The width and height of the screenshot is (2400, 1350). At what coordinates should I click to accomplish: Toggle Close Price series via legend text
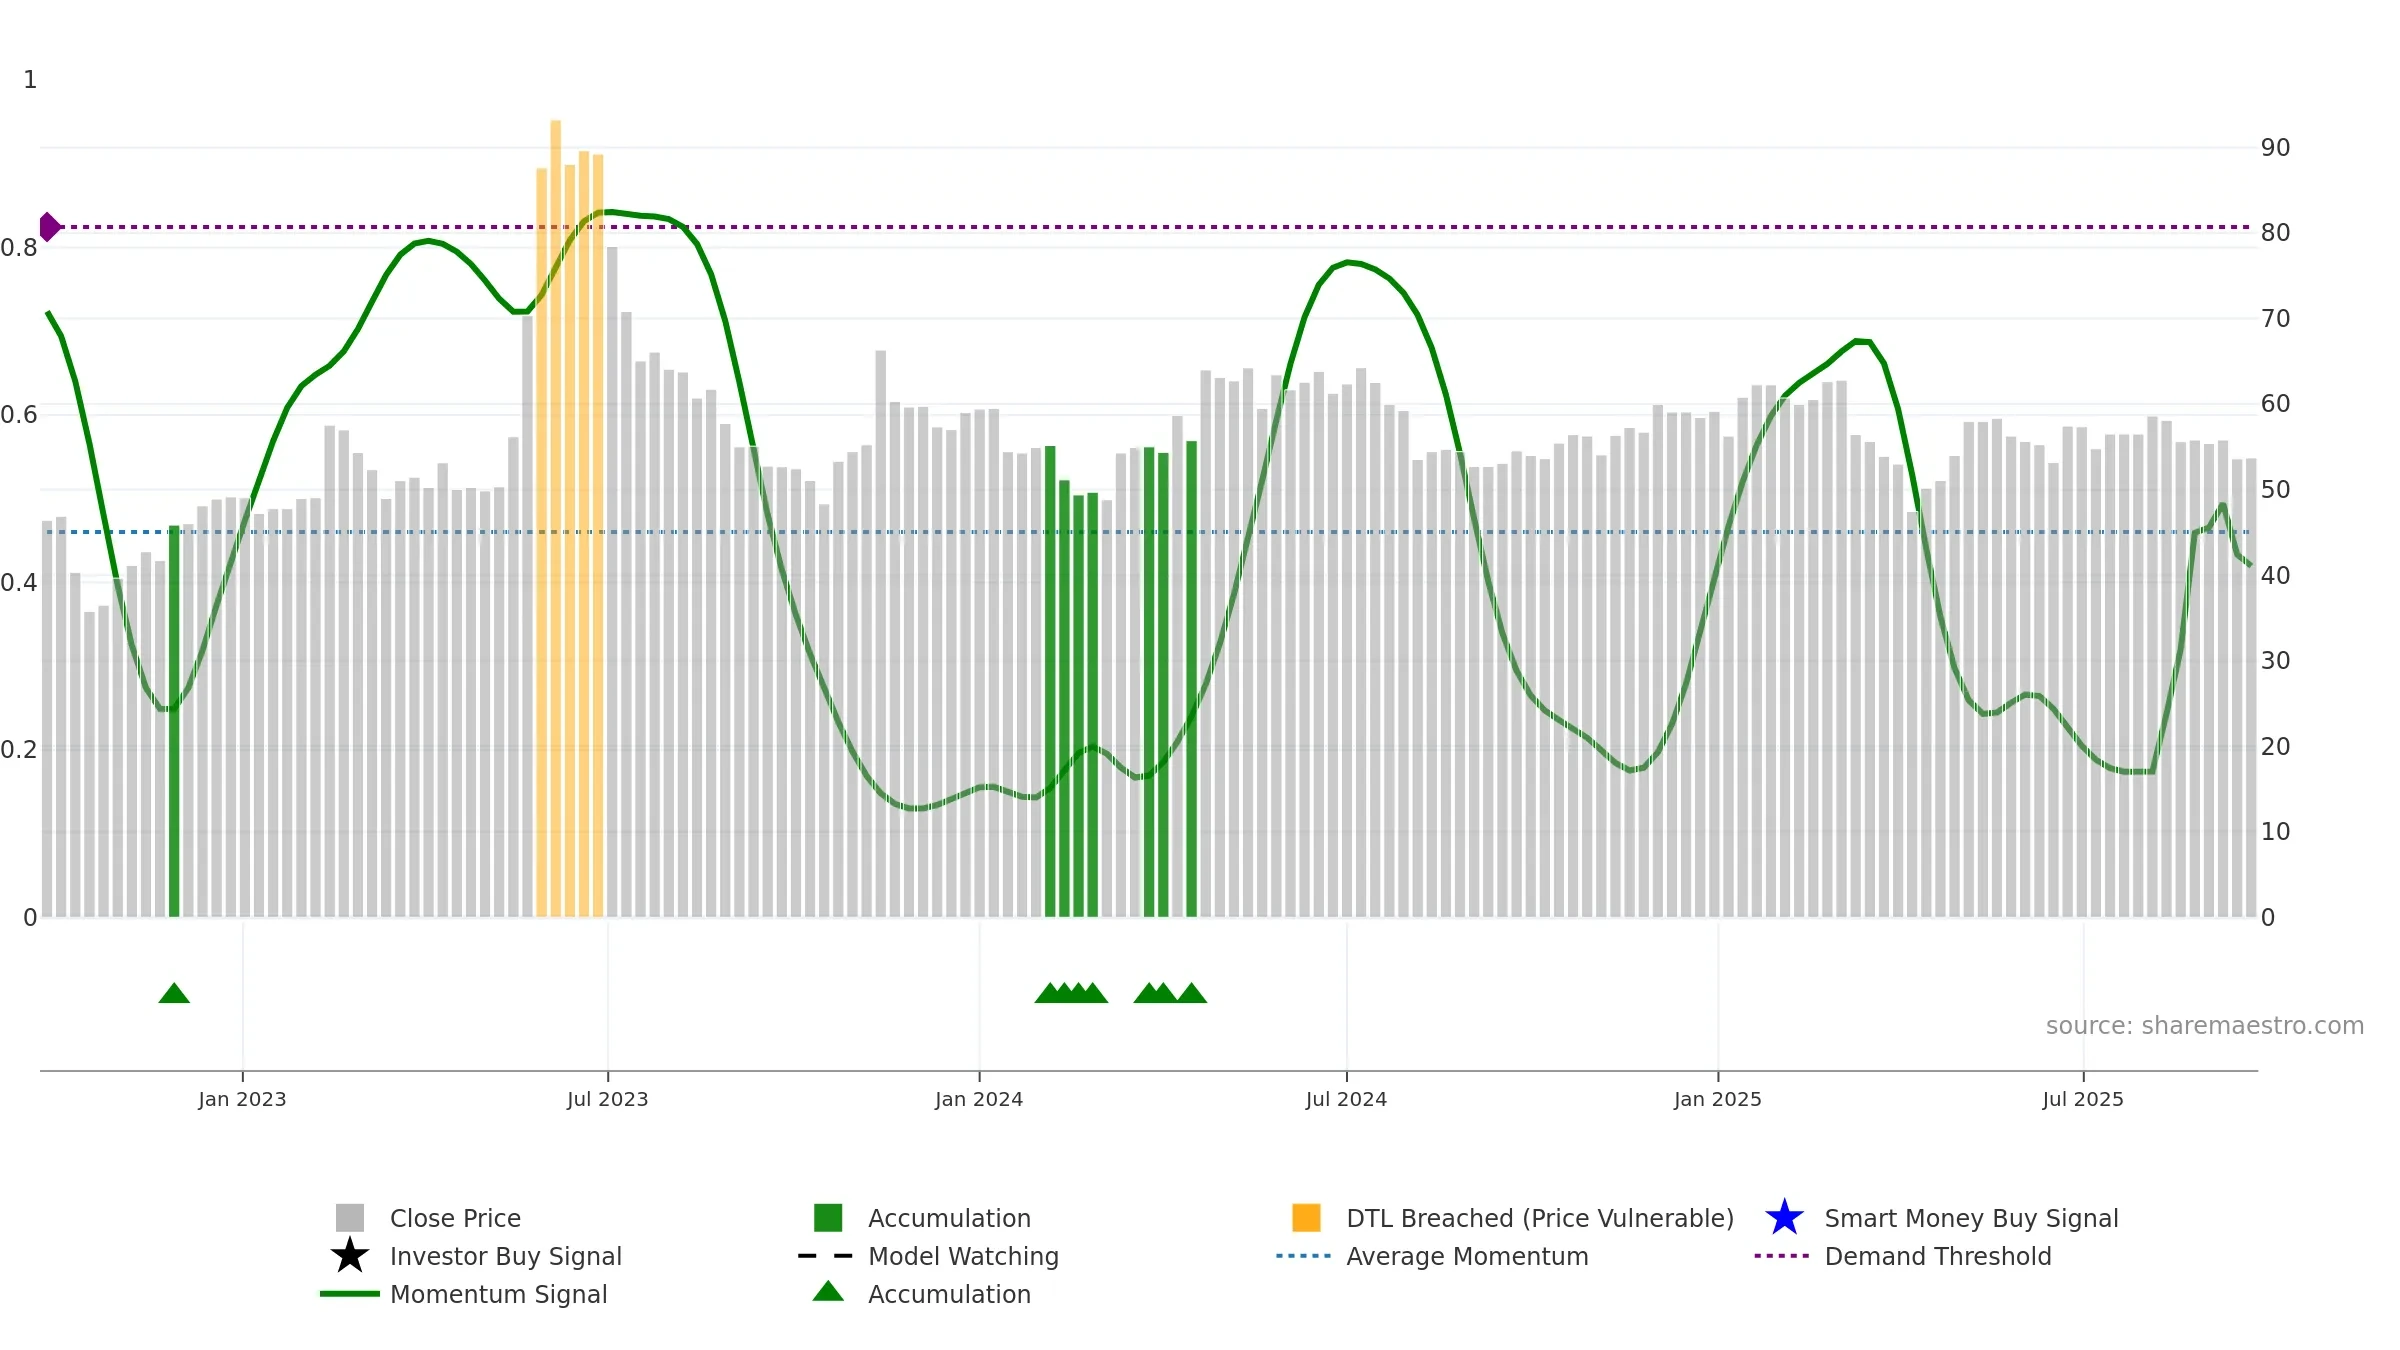tap(455, 1218)
